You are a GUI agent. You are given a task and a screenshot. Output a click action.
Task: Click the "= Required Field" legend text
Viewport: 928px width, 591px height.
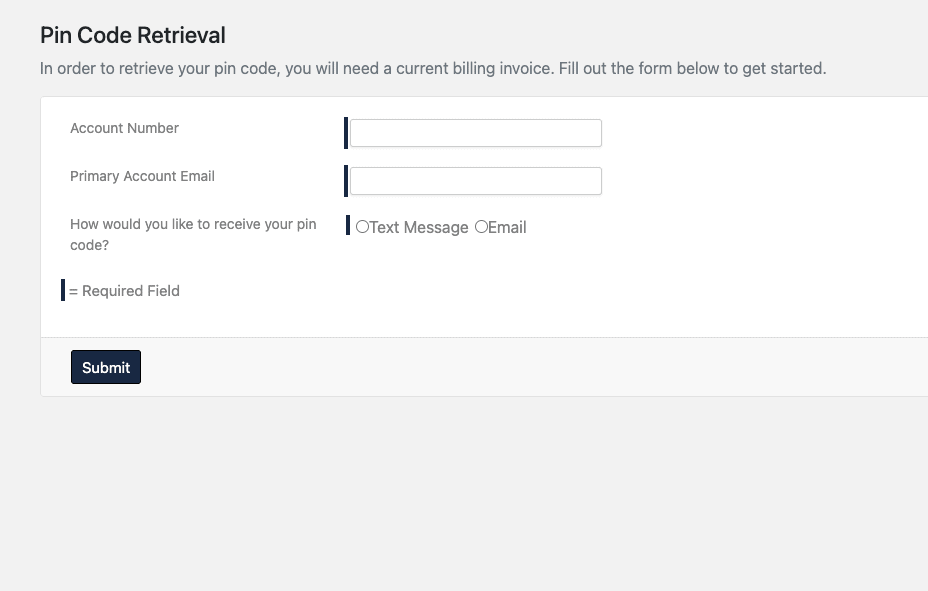124,291
